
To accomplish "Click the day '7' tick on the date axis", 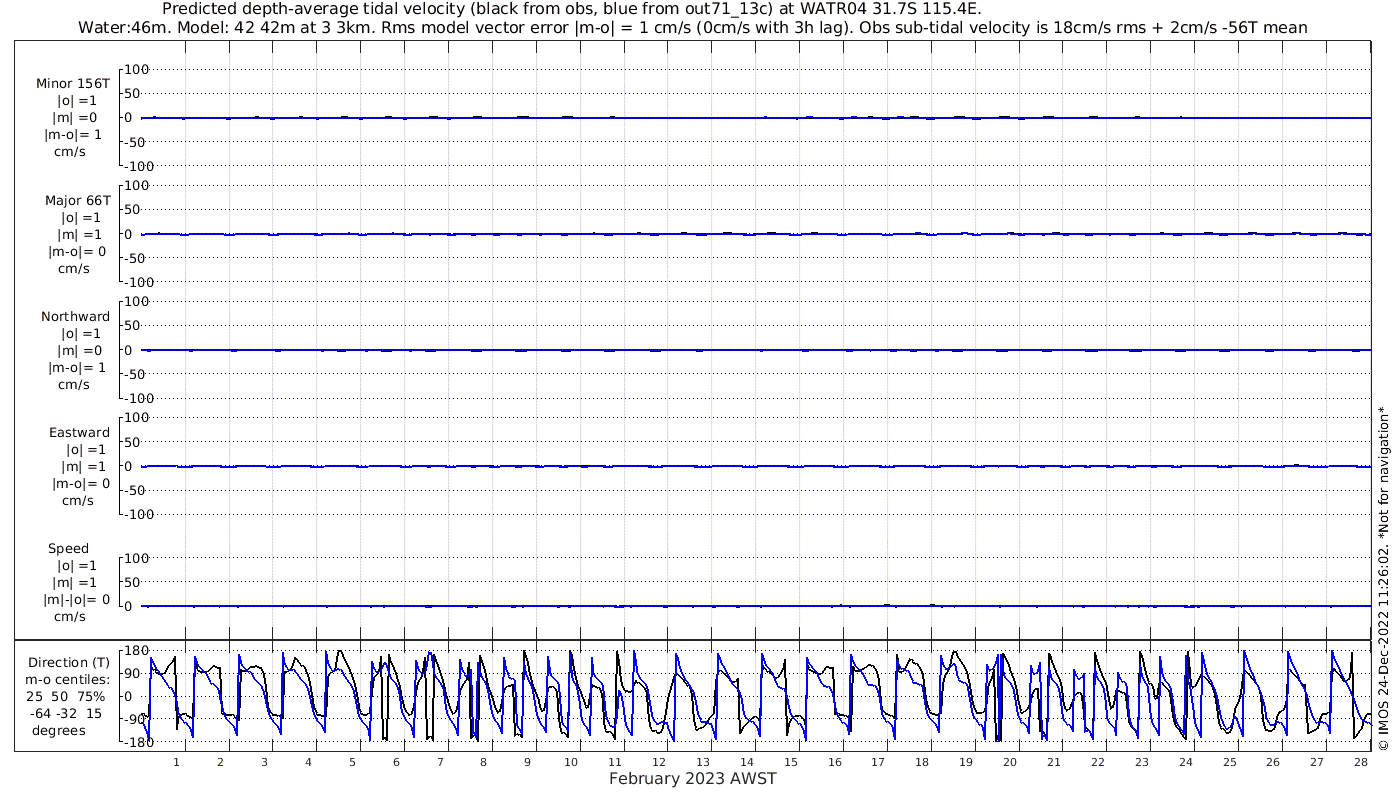I will pos(439,762).
